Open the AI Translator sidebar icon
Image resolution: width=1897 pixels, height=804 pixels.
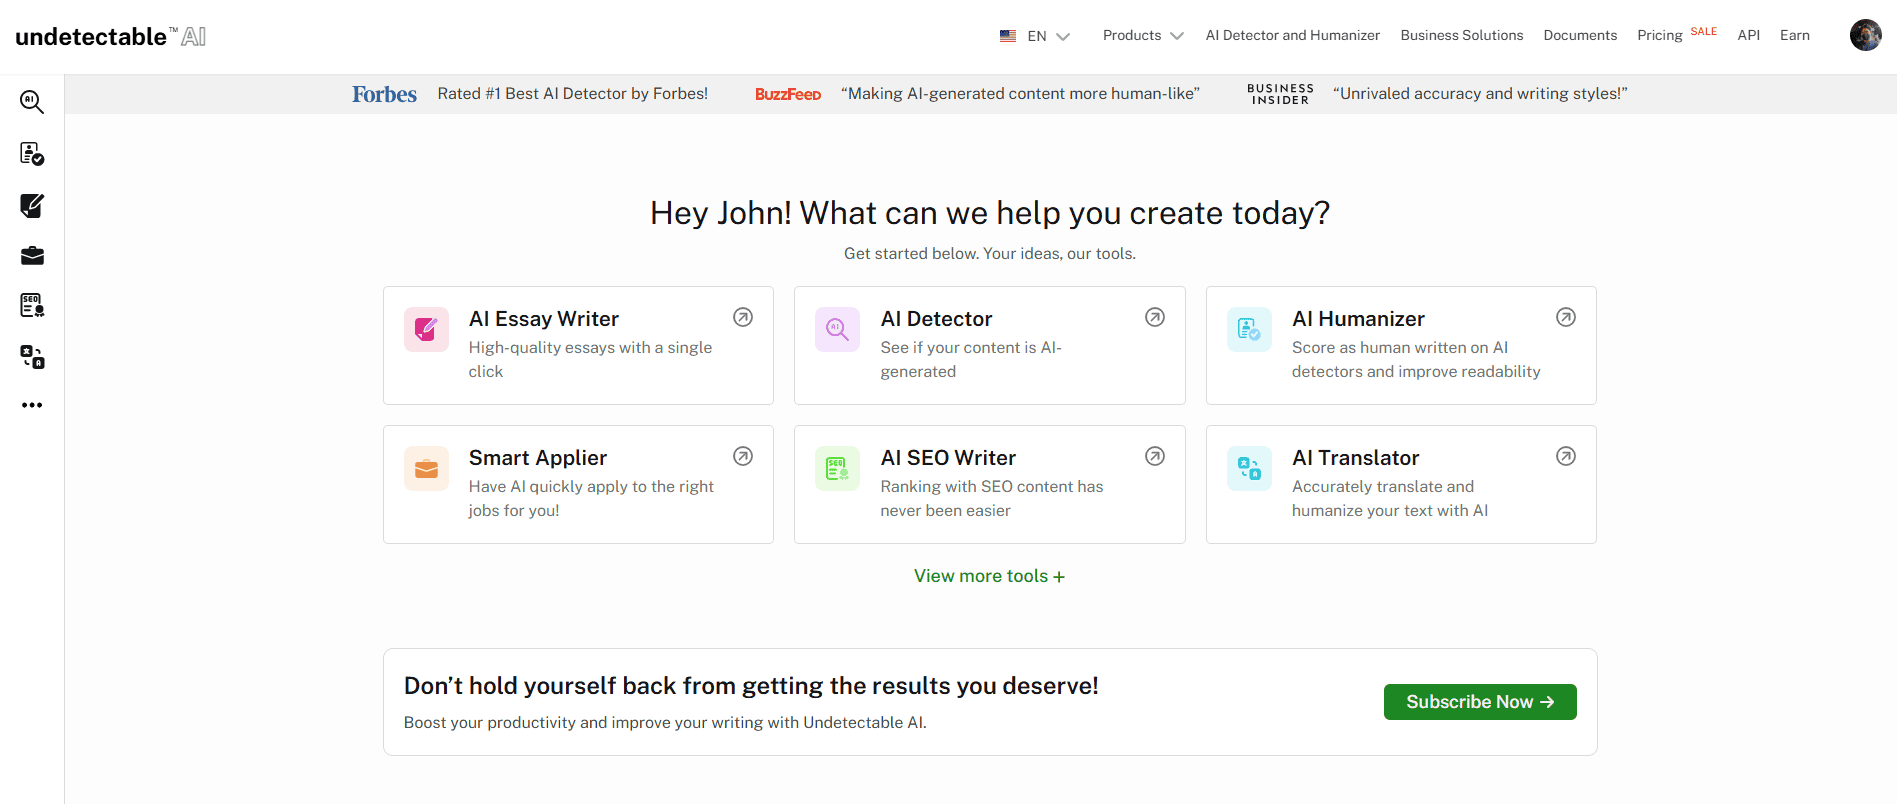coord(32,357)
